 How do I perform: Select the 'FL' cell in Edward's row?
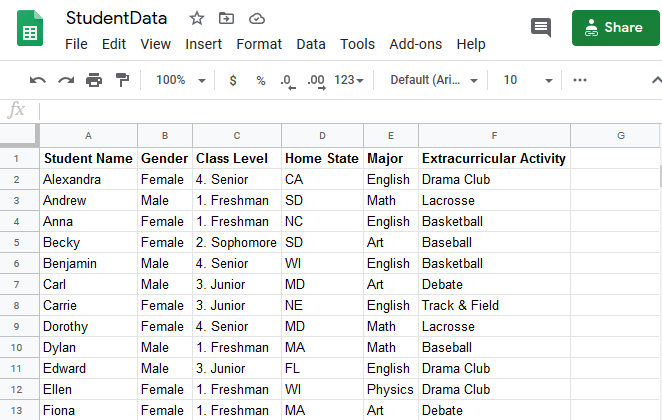point(322,368)
